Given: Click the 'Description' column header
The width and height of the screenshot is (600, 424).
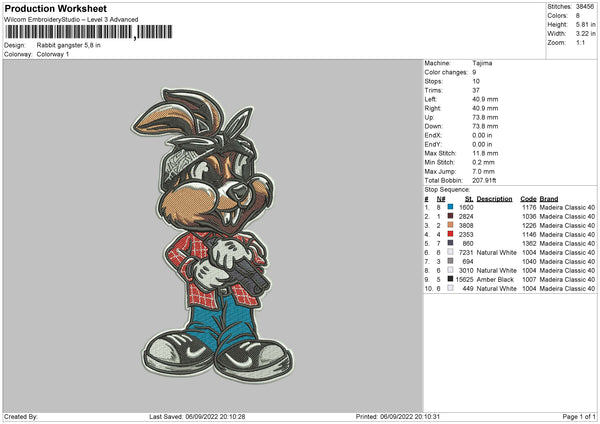Looking at the screenshot, I should (494, 199).
